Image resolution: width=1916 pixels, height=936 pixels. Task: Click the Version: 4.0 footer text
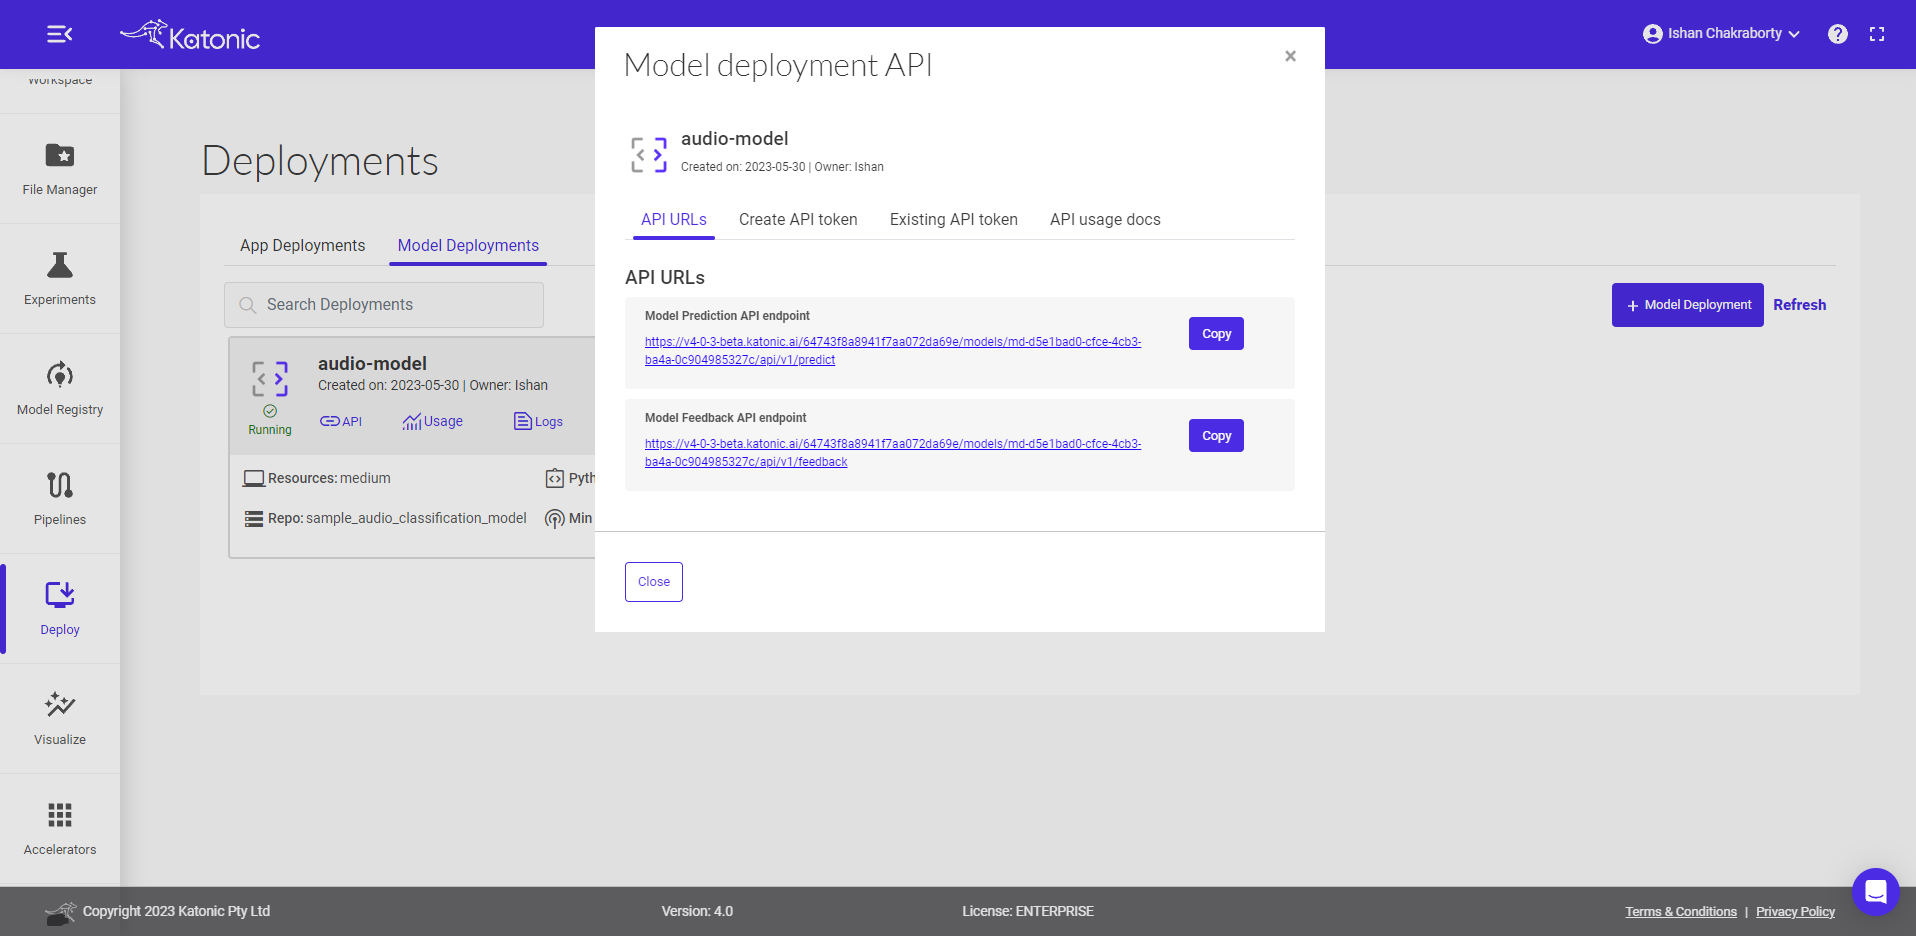[x=697, y=912]
